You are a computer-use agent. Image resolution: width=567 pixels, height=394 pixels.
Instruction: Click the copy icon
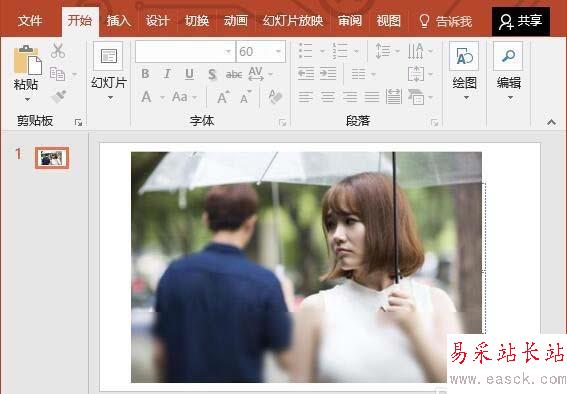pos(57,74)
